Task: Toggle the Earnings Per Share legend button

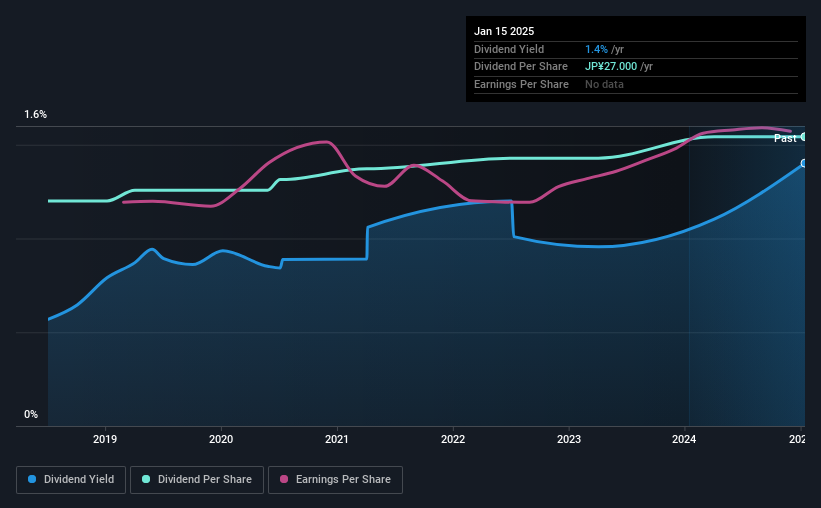Action: (335, 480)
